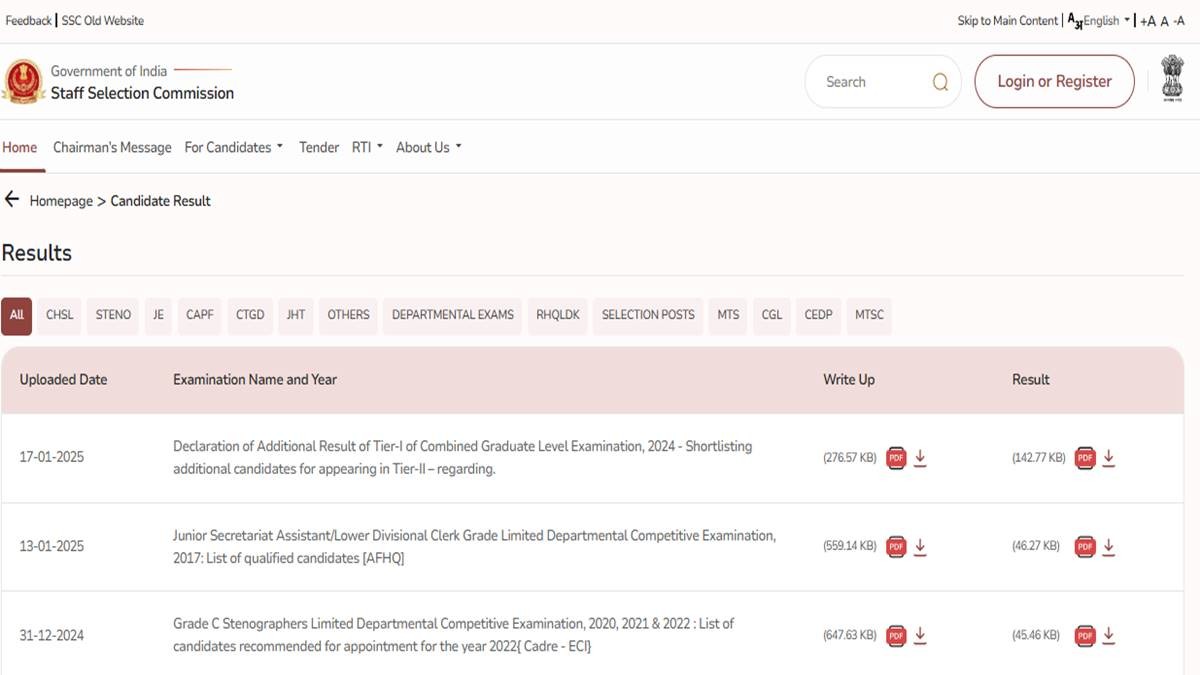
Task: Expand the RTI dropdown menu
Action: [x=367, y=147]
